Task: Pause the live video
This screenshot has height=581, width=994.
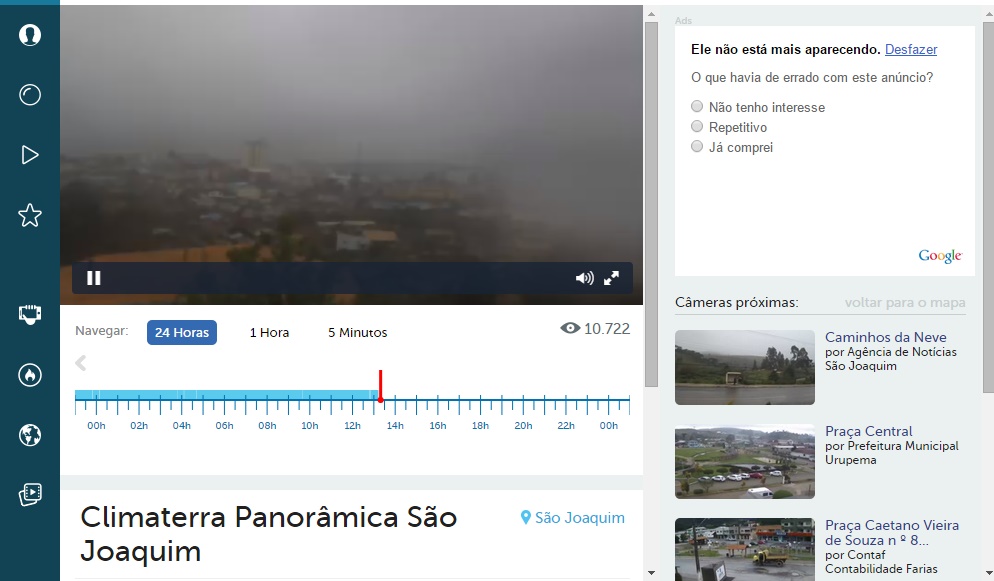Action: point(94,278)
